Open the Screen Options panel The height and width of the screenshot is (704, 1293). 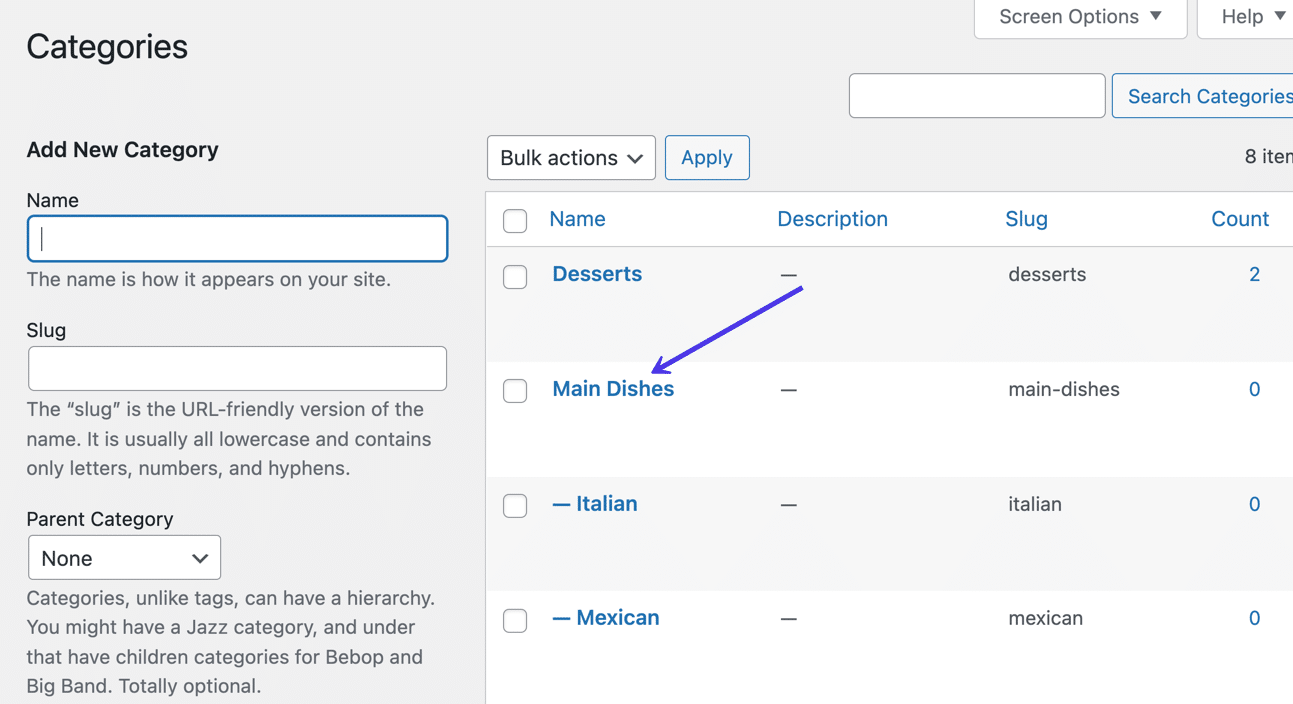click(x=1078, y=16)
